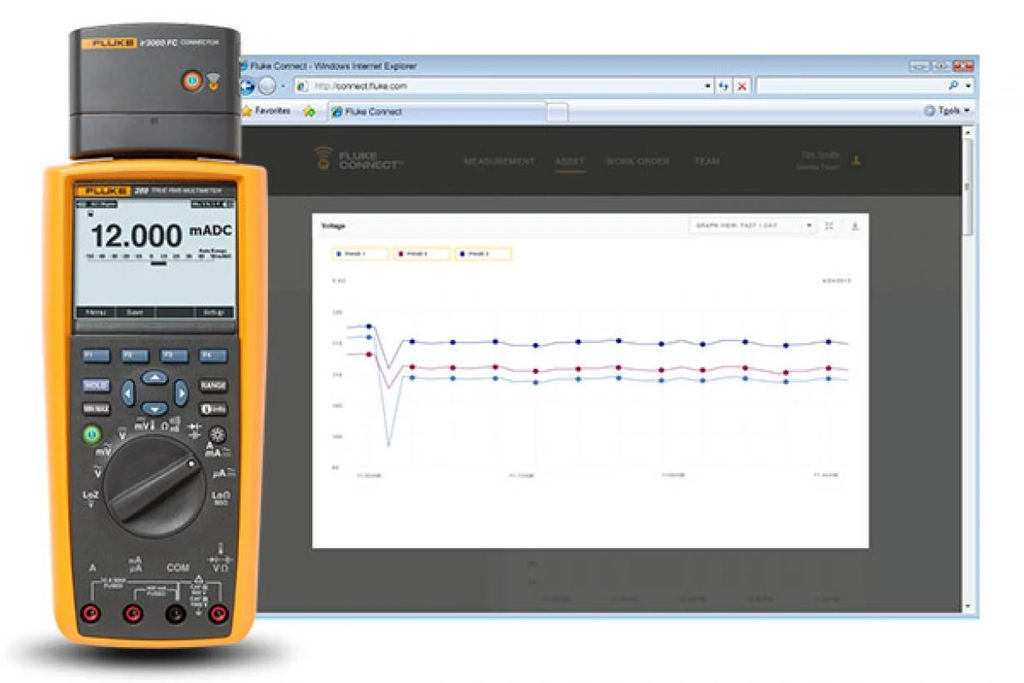Click the Favorites star icon
The image size is (1024, 683).
tap(248, 111)
